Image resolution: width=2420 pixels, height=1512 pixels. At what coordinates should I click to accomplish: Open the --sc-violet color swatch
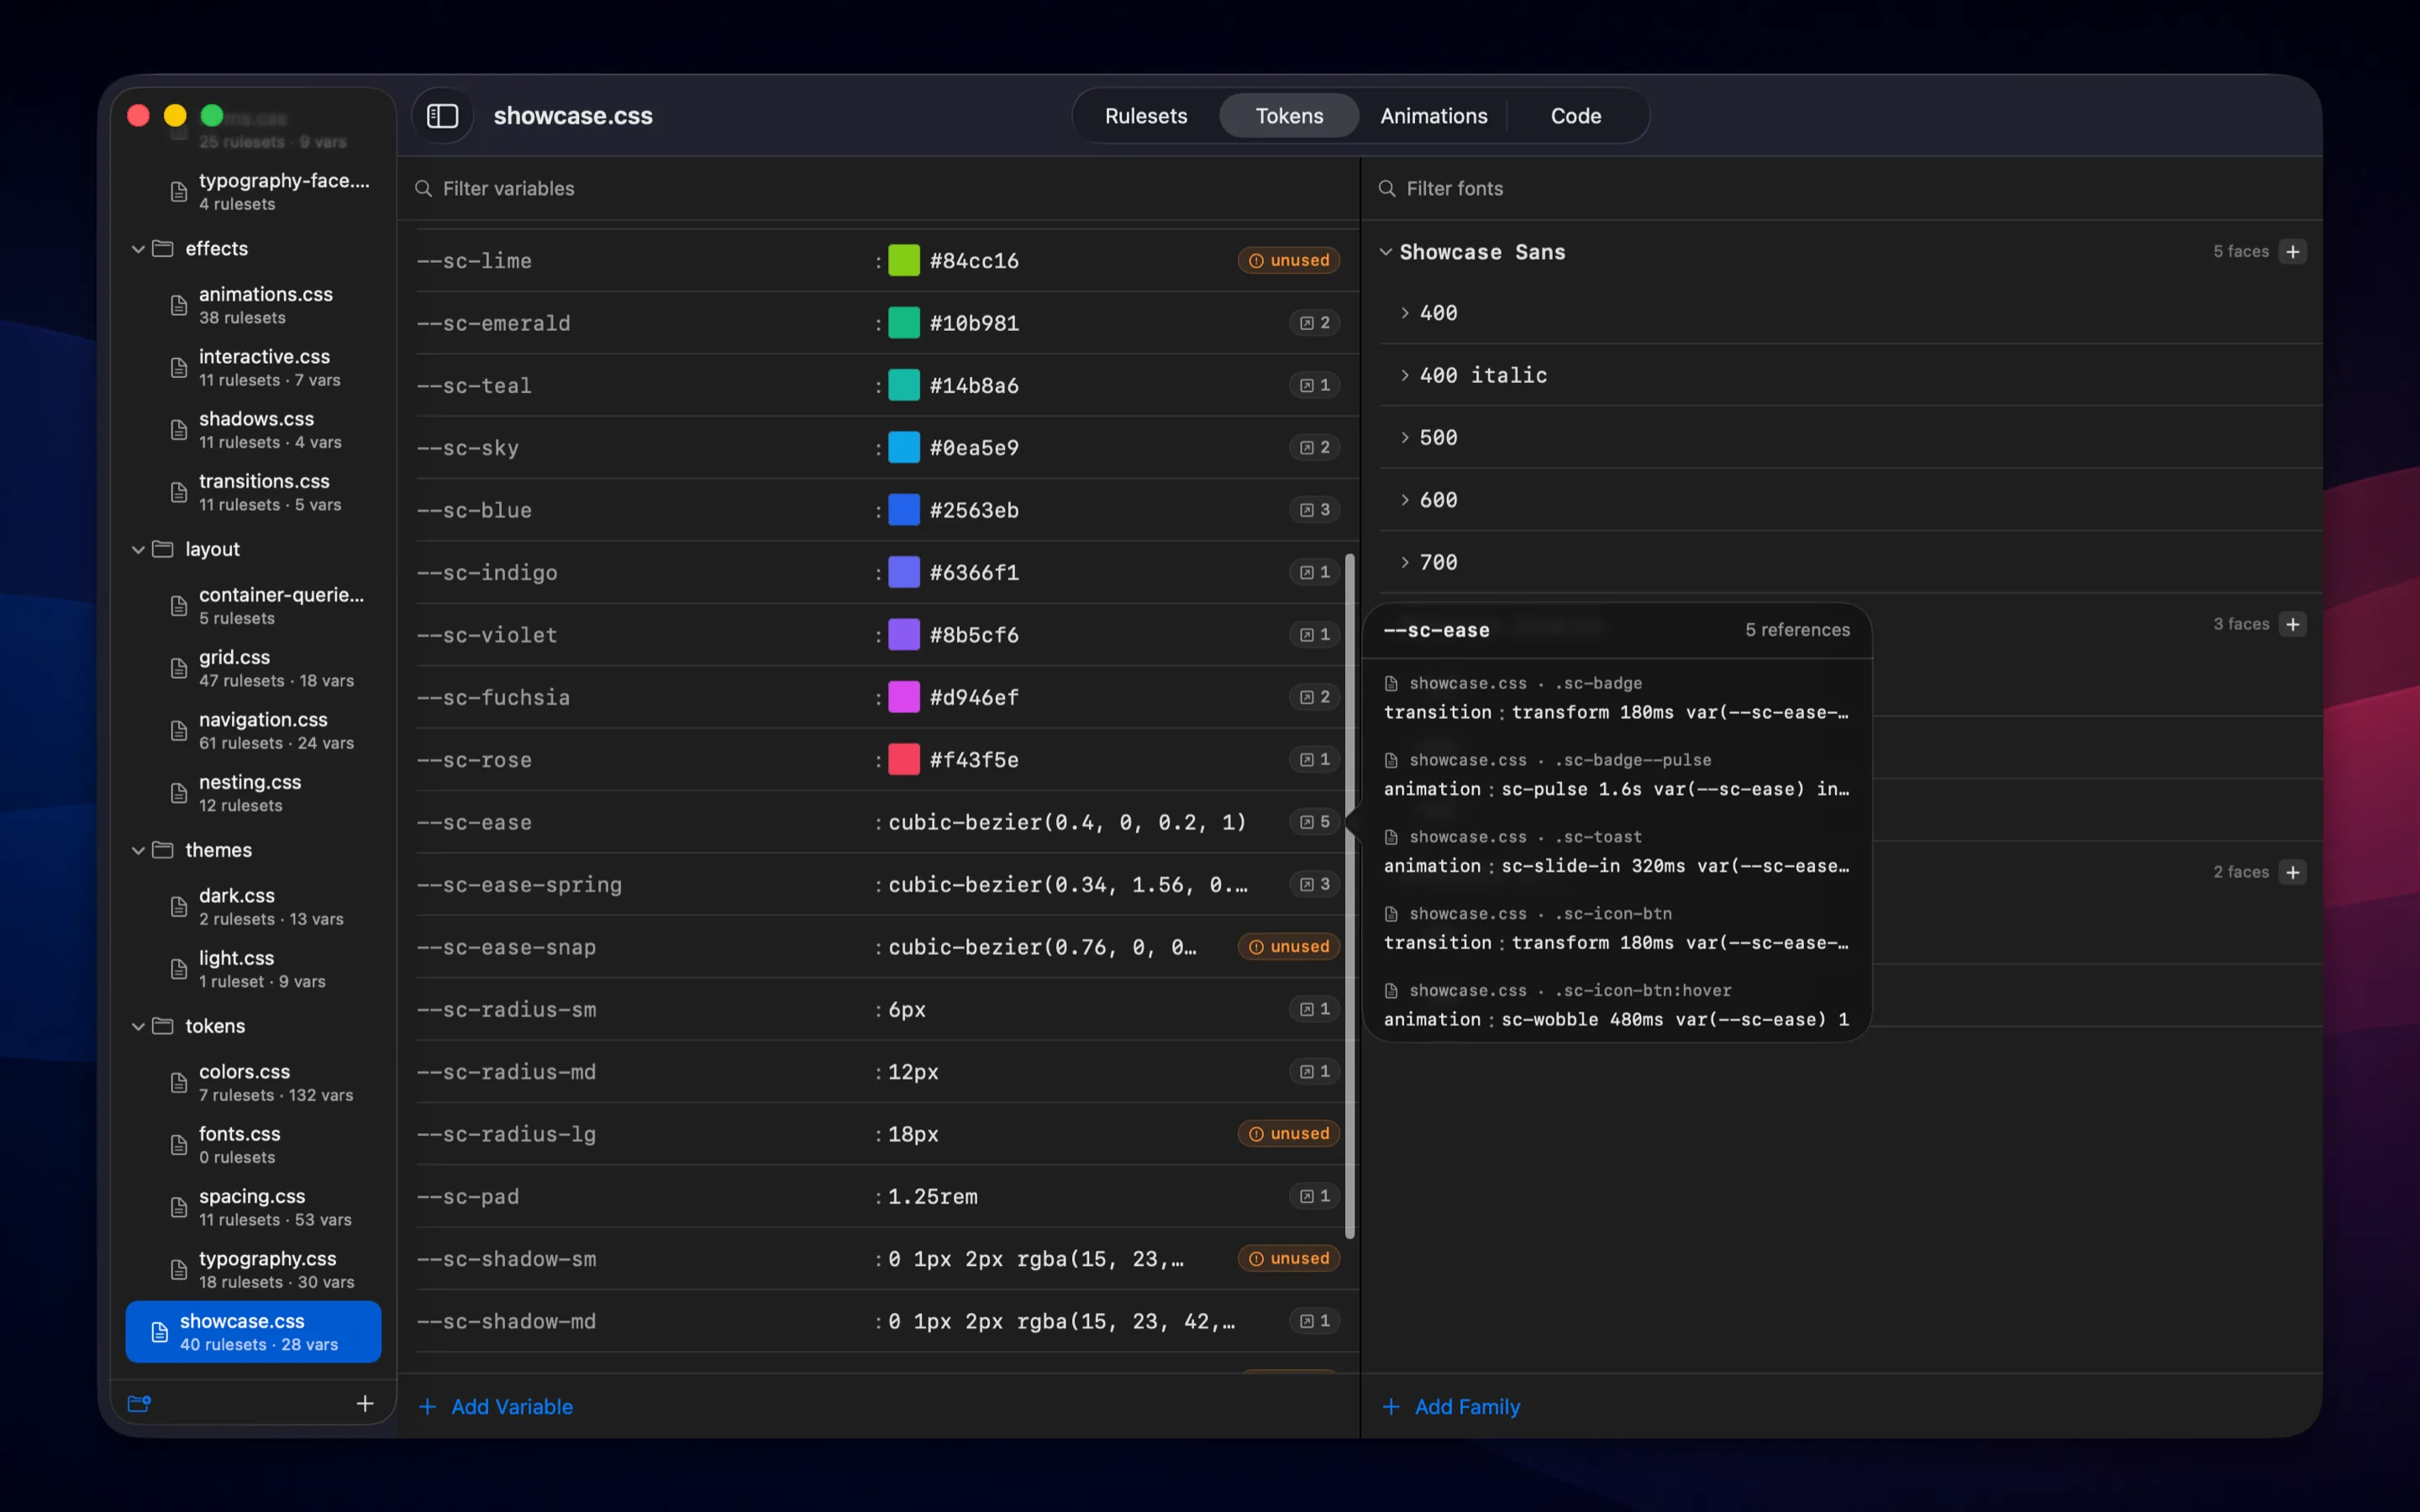point(904,635)
